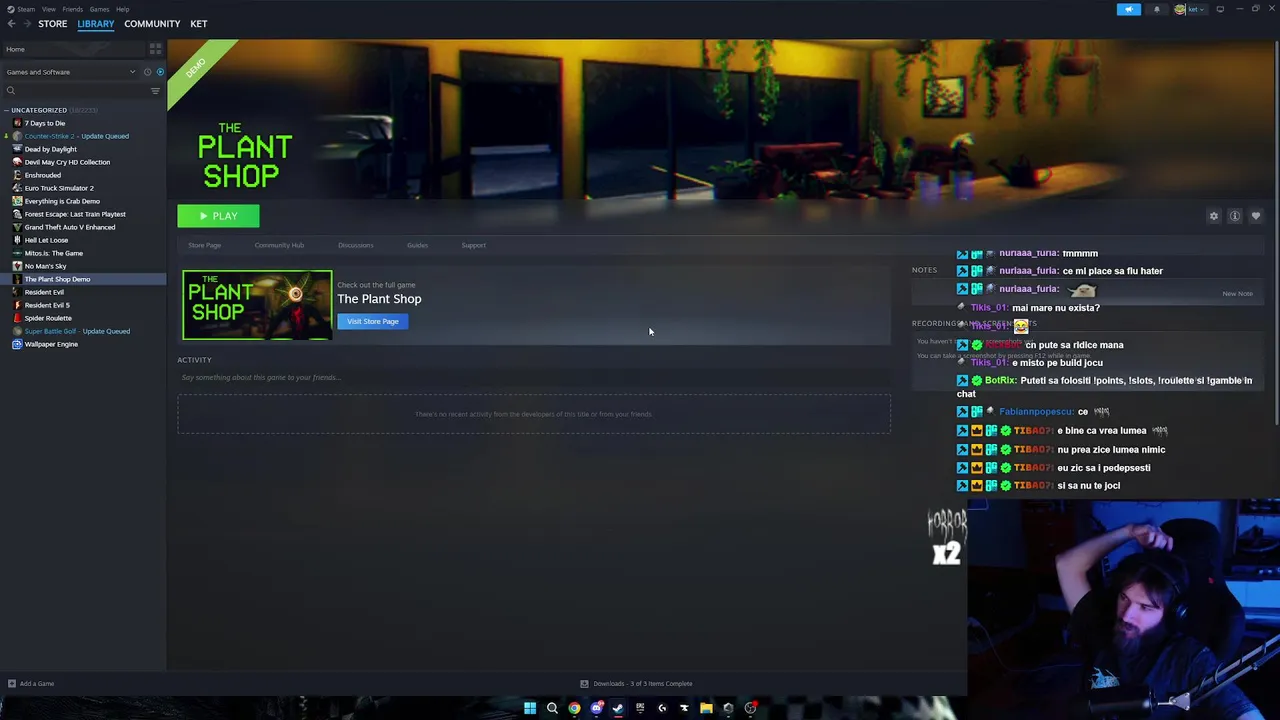Screen dimensions: 1280x720
Task: Open the notifications bell
Action: point(1157,9)
